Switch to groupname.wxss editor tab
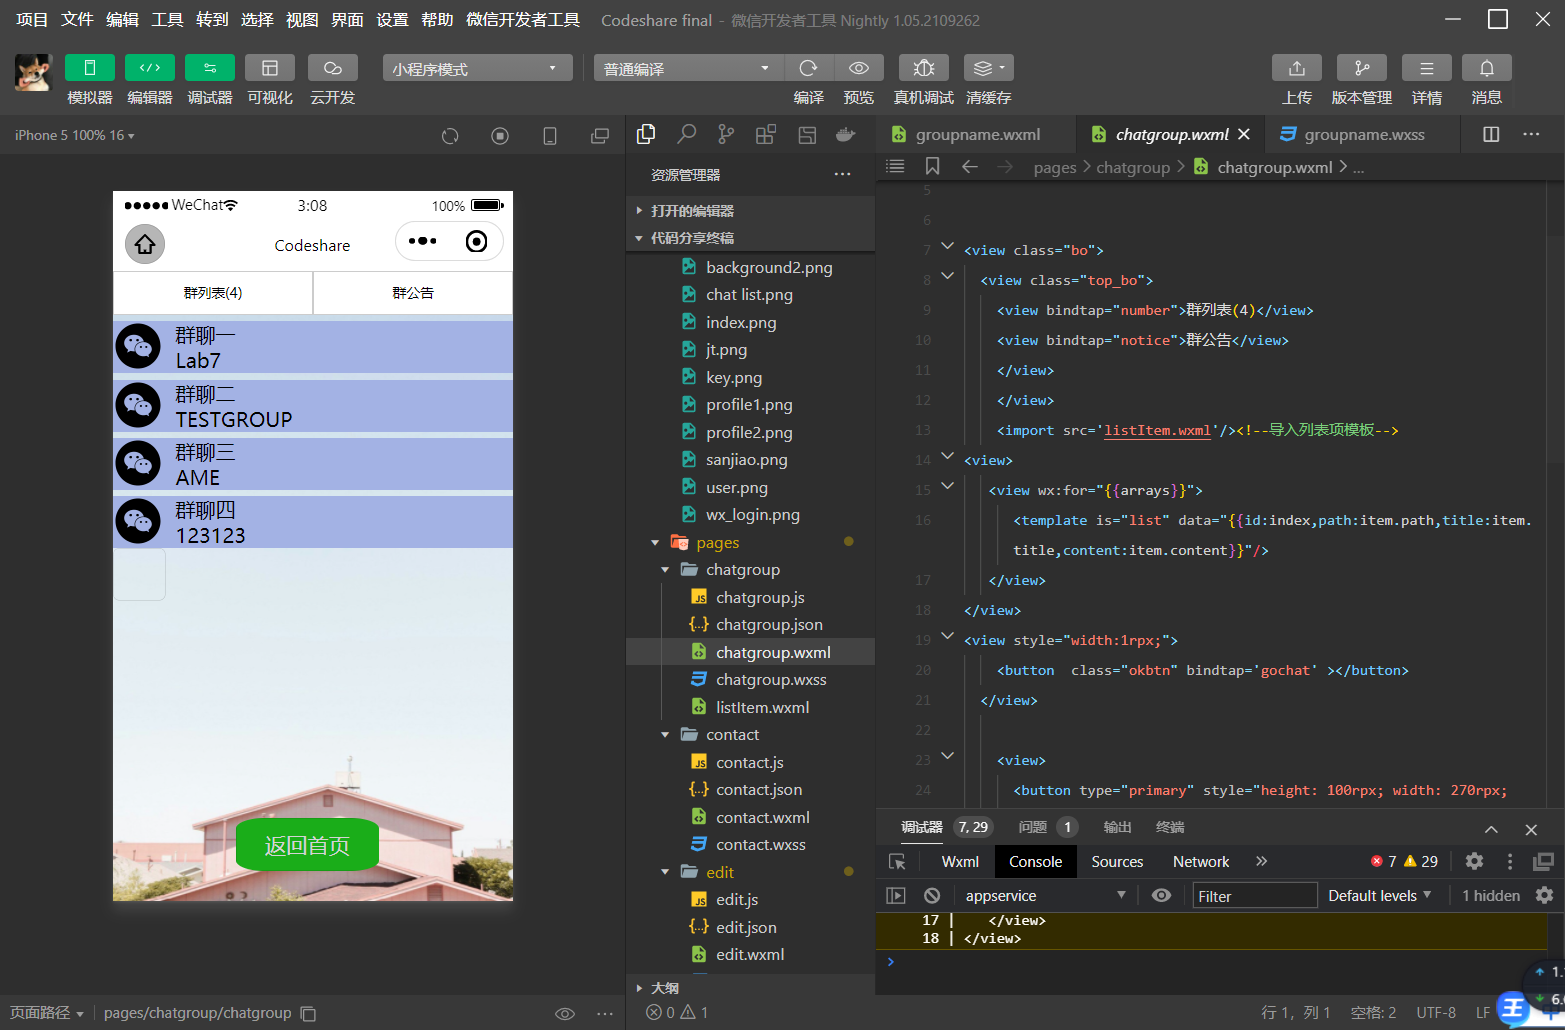Image resolution: width=1565 pixels, height=1030 pixels. click(x=1364, y=134)
